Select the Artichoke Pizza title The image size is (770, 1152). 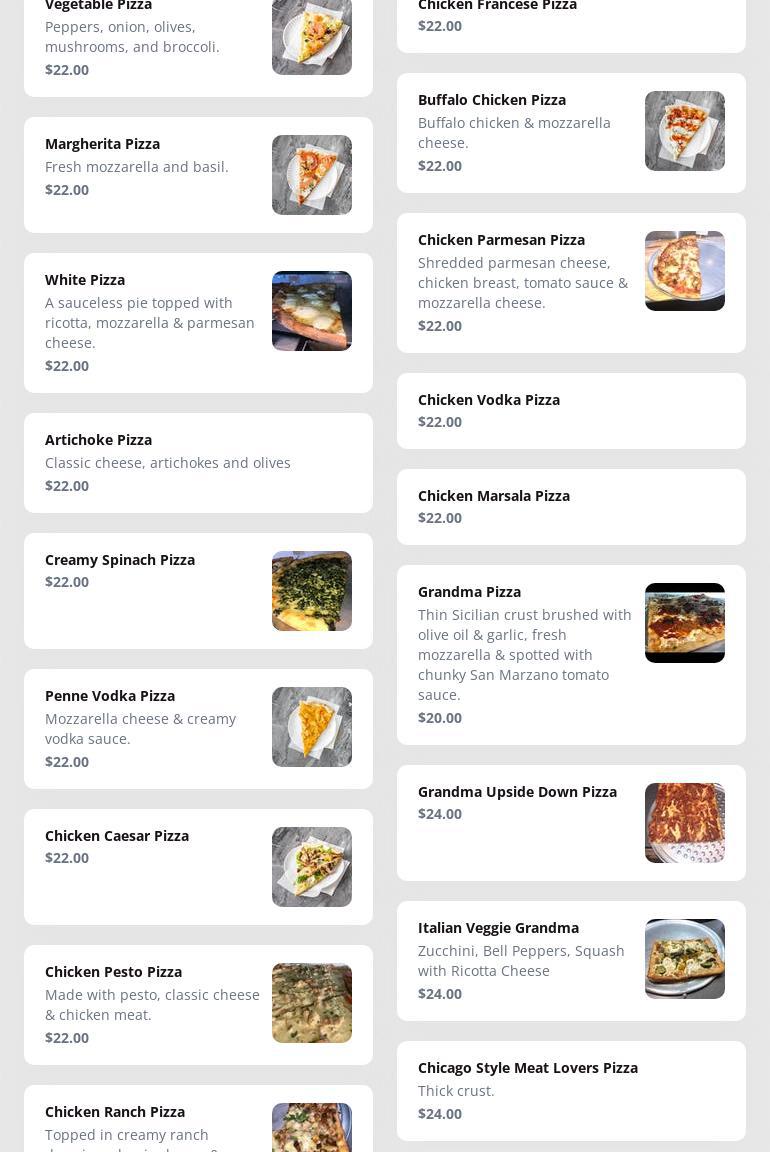click(x=98, y=440)
